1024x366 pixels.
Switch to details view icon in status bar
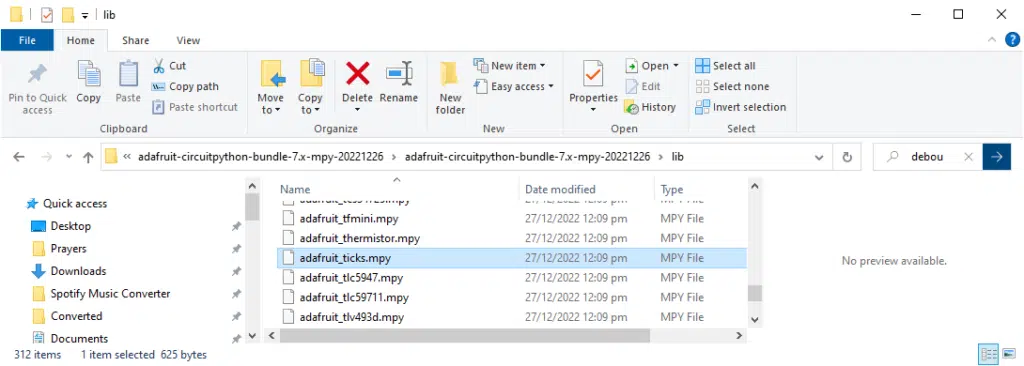[989, 355]
